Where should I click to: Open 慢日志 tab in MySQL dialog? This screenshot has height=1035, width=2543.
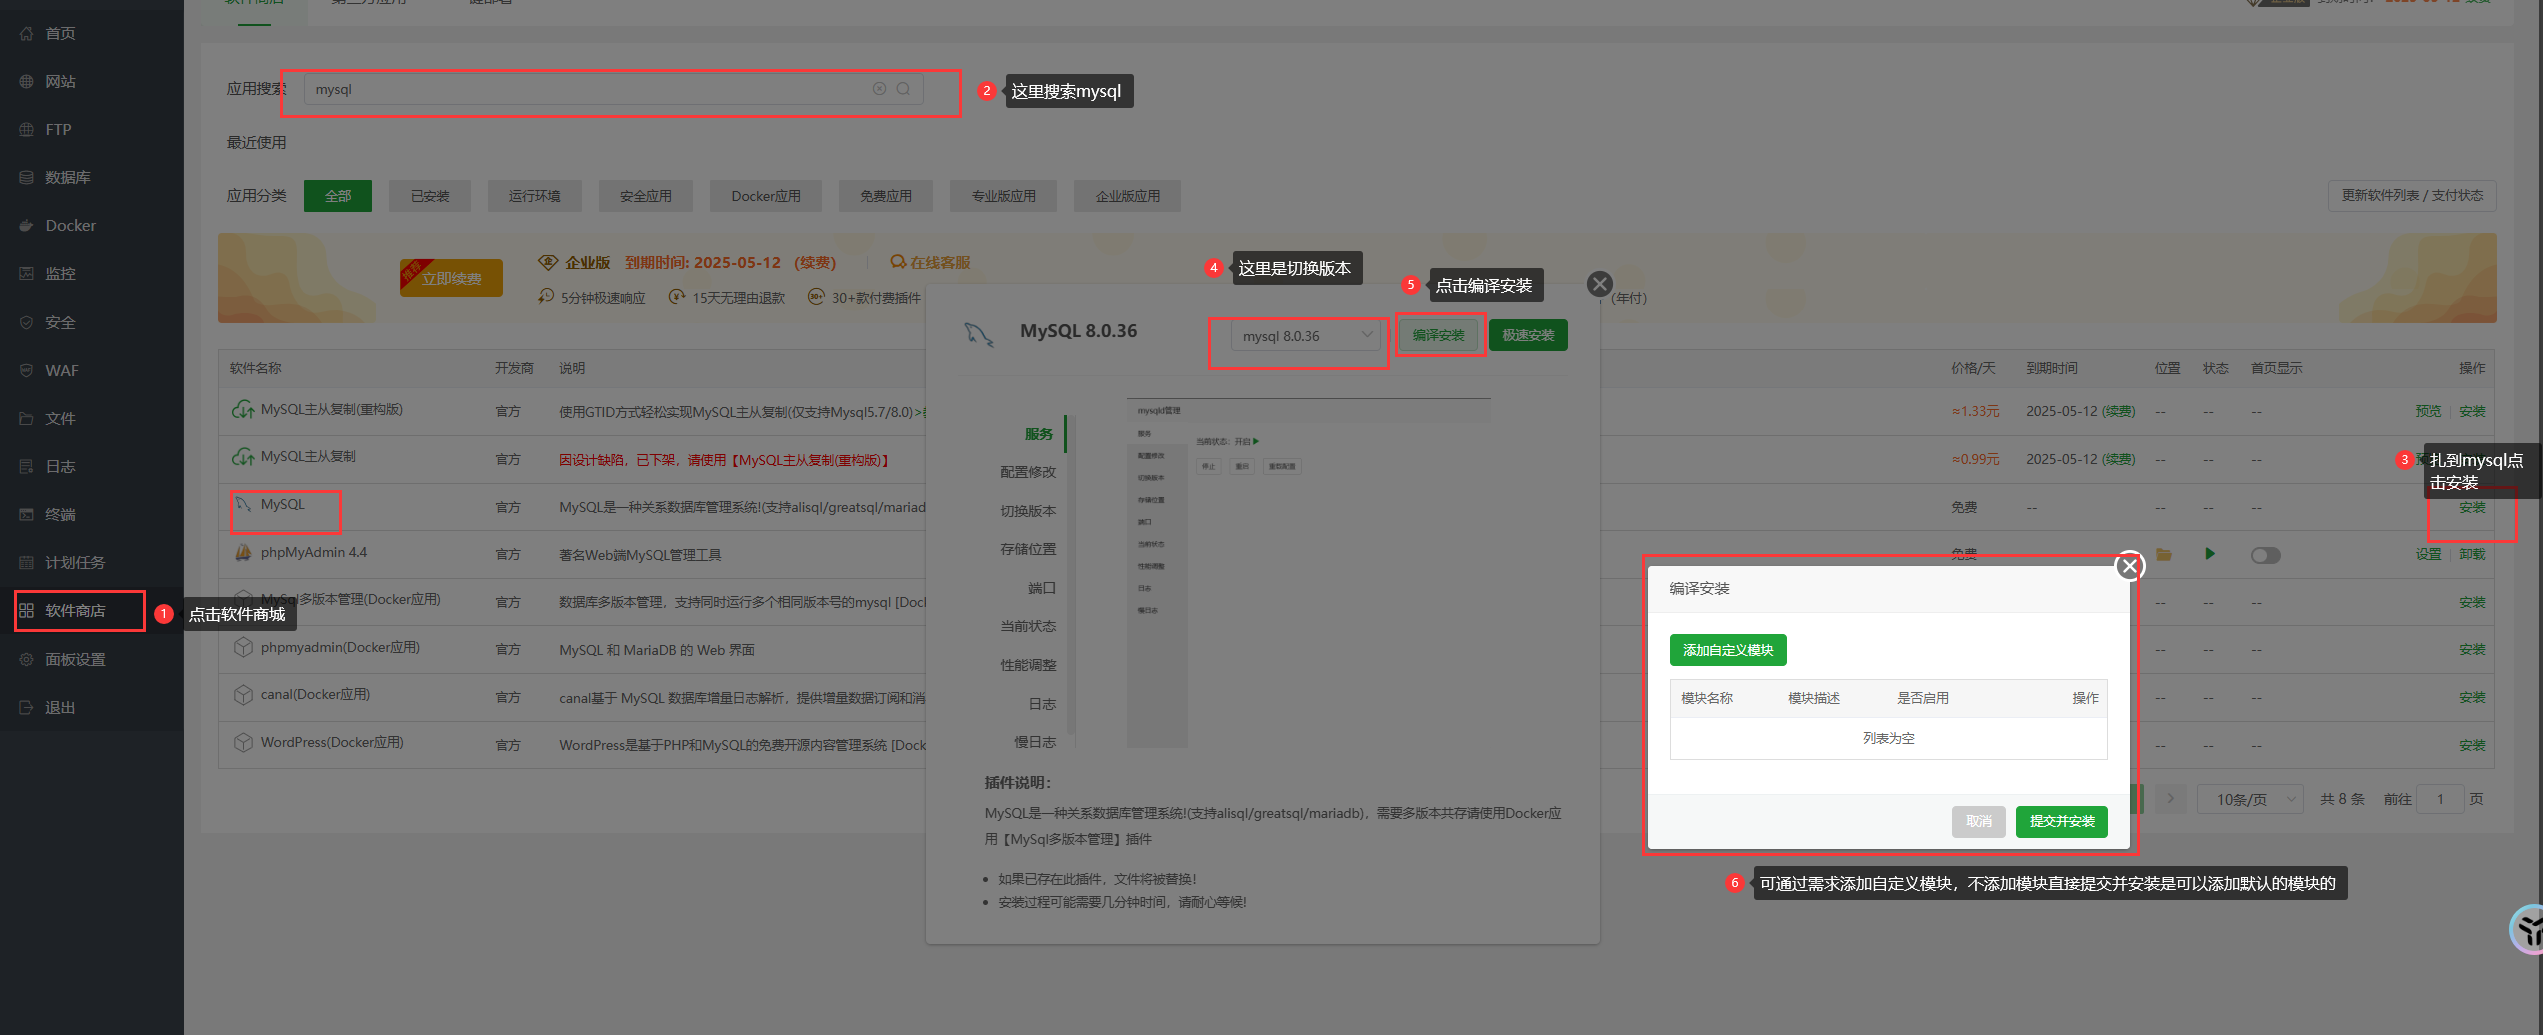tap(1035, 742)
